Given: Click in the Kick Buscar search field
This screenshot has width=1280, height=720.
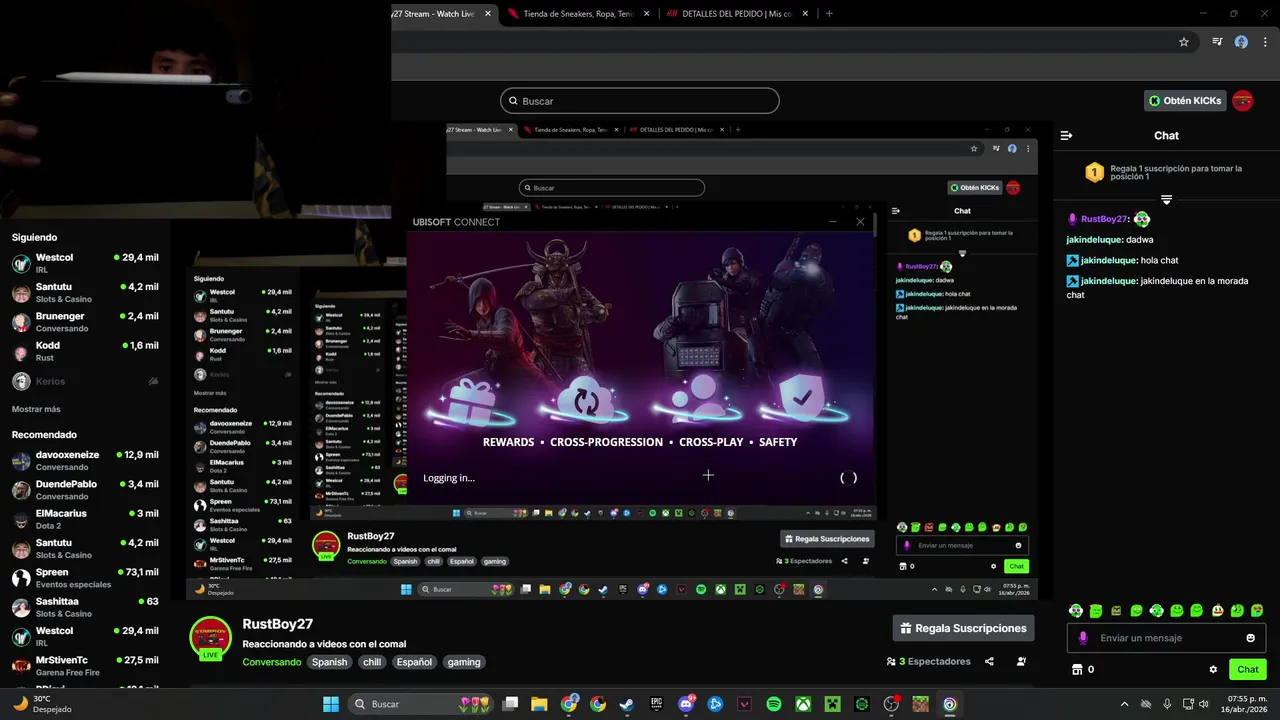Looking at the screenshot, I should pos(640,101).
